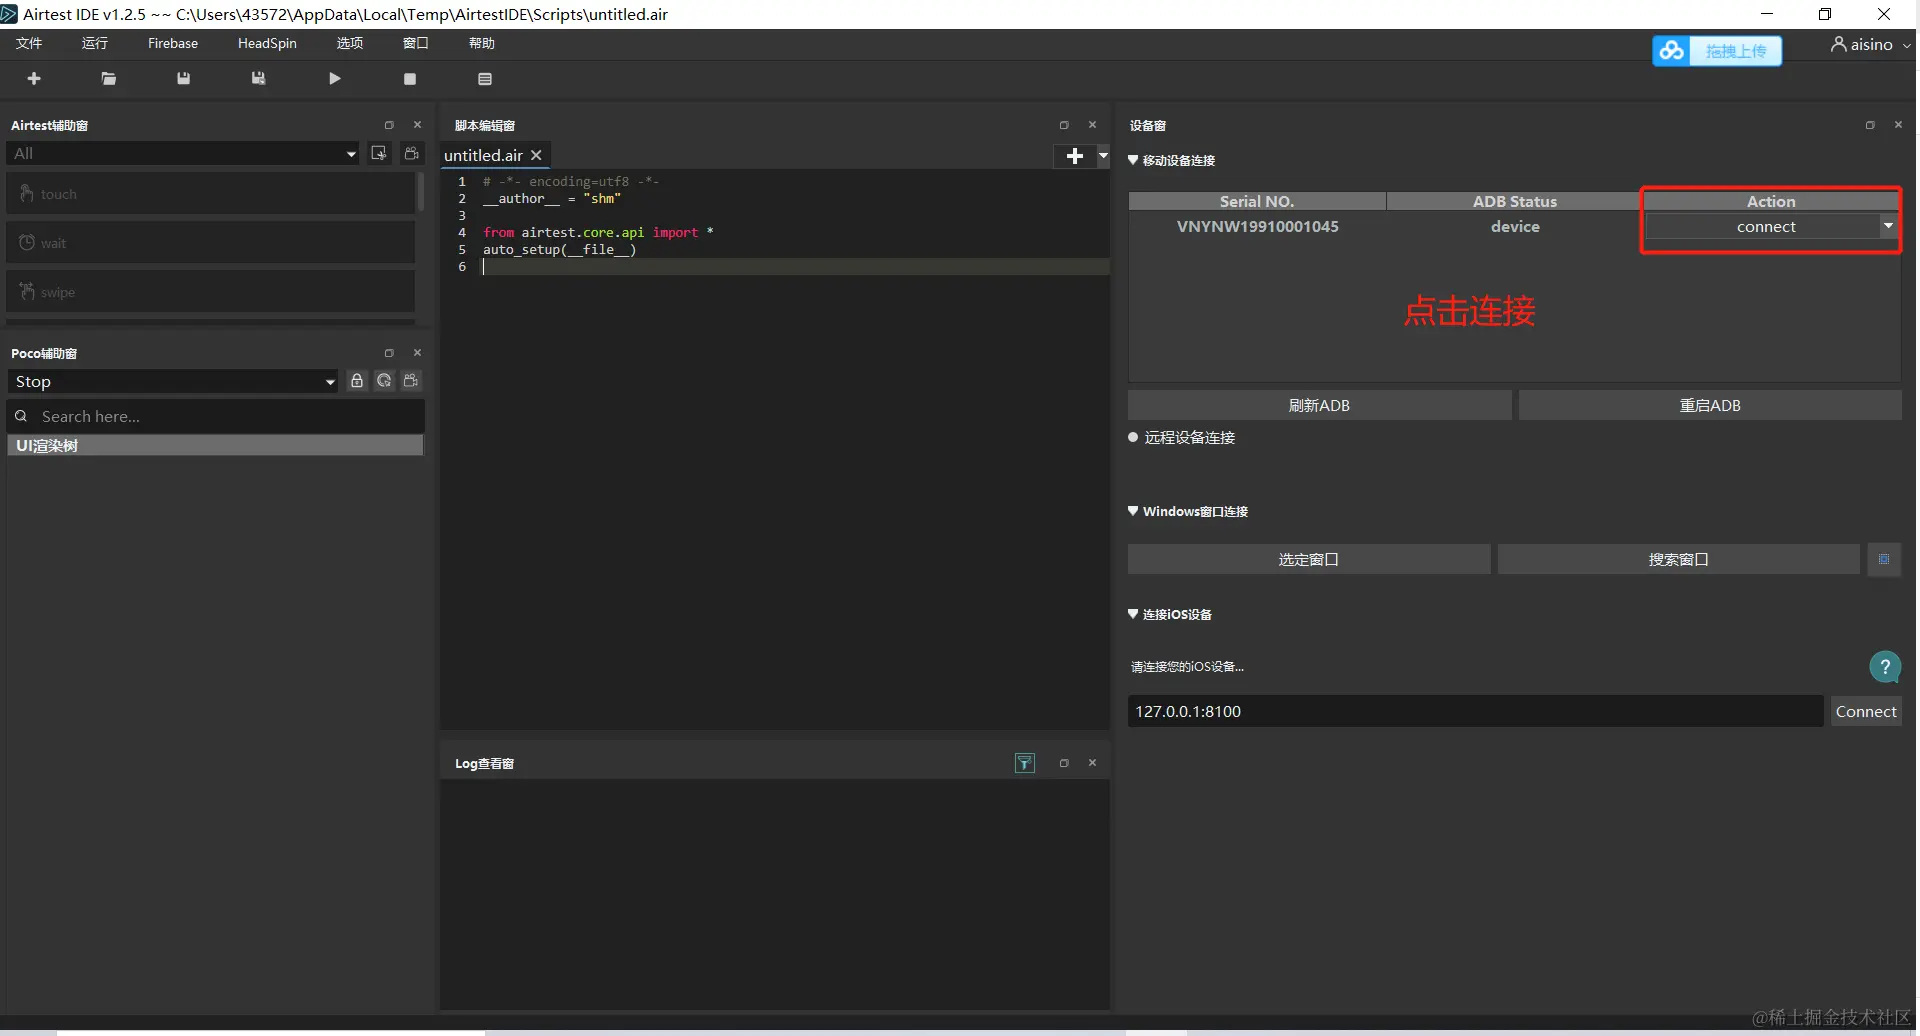Click the wait command button

211,242
